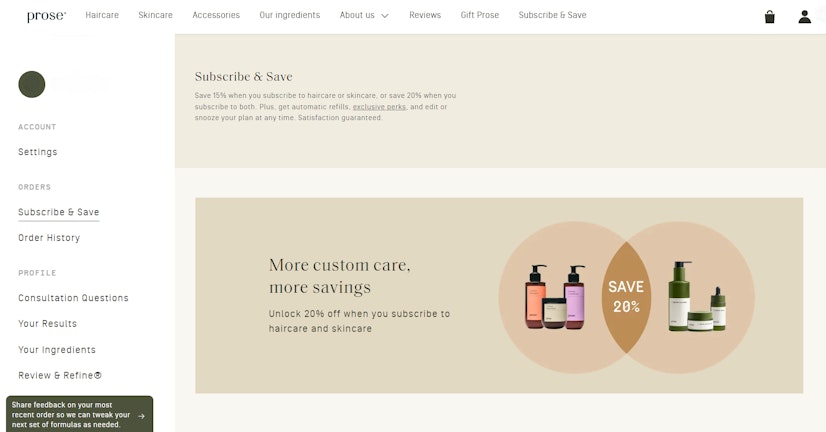This screenshot has width=826, height=432.
Task: Click 'Unlock 20% off' promo text
Action: (359, 321)
